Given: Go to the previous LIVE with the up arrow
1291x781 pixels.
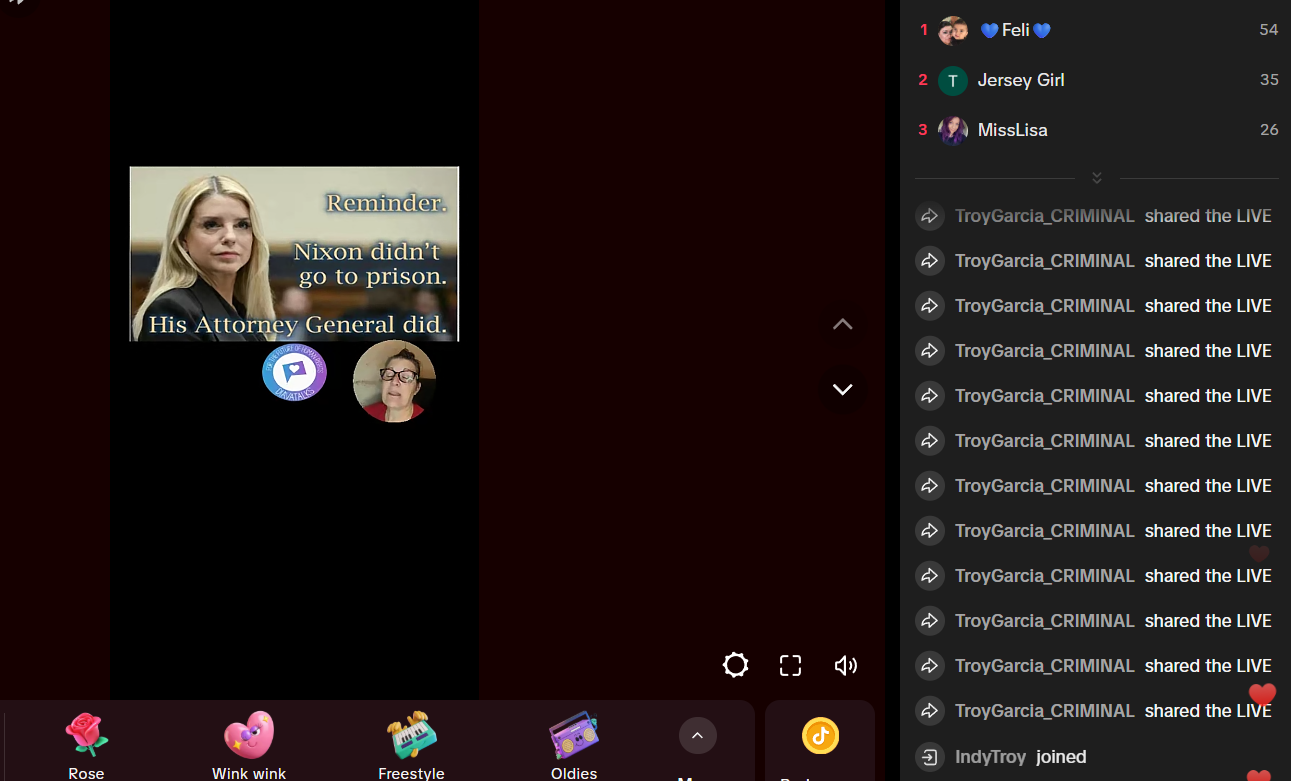Looking at the screenshot, I should pyautogui.click(x=843, y=324).
